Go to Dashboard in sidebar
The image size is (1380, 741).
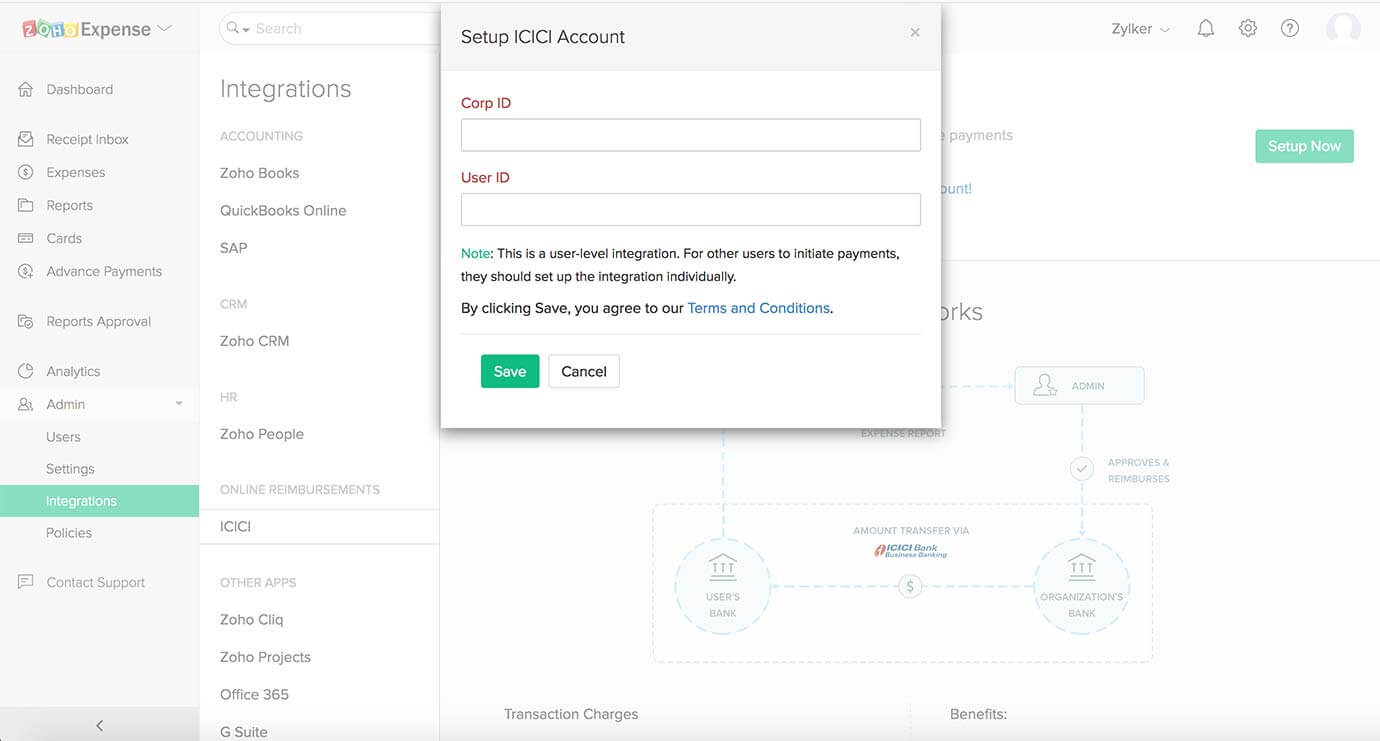(x=79, y=89)
